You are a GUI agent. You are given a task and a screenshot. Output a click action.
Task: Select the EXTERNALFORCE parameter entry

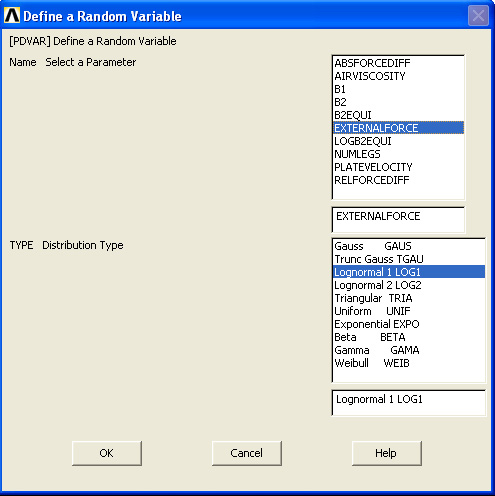398,128
